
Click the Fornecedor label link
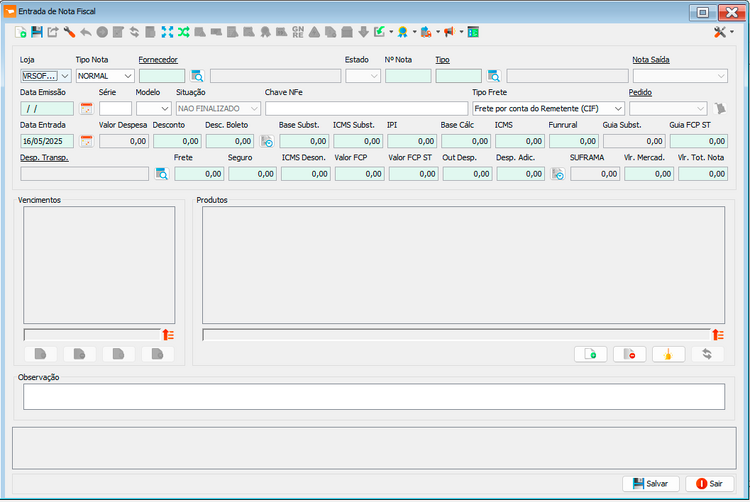click(x=158, y=60)
